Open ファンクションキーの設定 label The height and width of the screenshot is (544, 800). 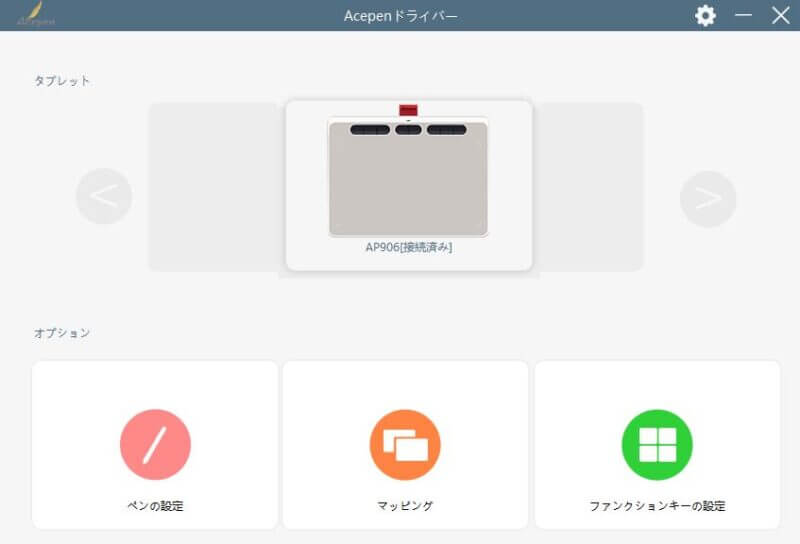[x=657, y=506]
